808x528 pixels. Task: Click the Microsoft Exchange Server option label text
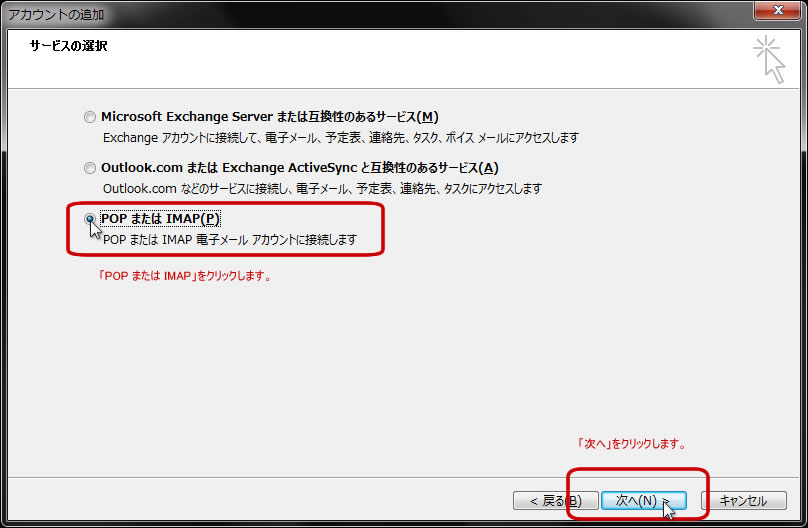[x=270, y=117]
